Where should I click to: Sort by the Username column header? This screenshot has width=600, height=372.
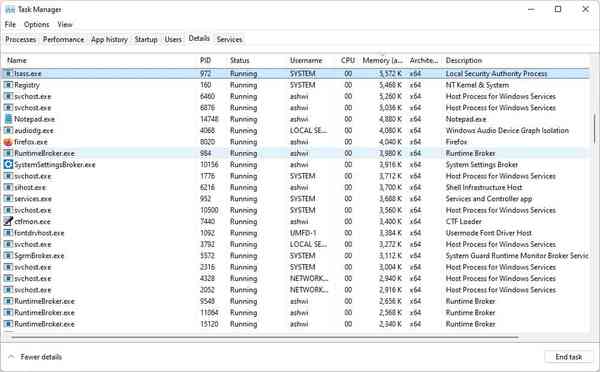[306, 60]
